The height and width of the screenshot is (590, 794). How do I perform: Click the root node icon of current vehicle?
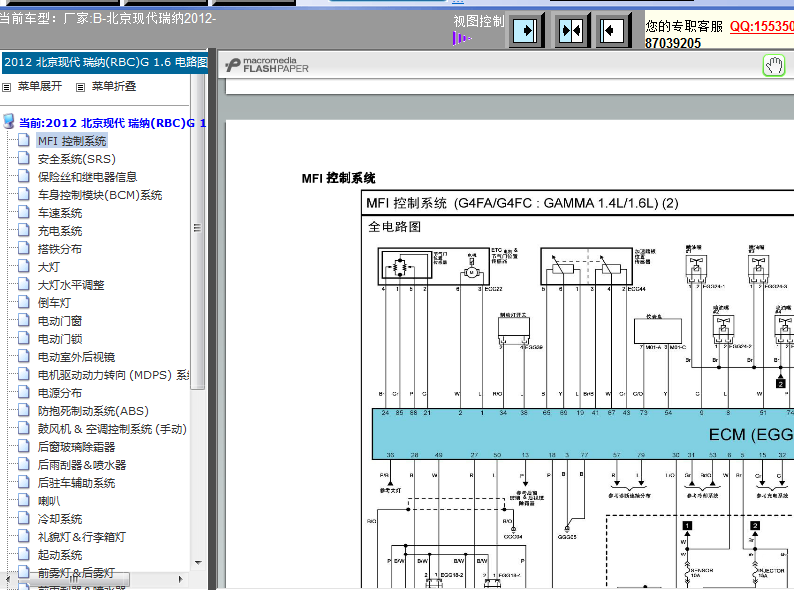point(9,123)
